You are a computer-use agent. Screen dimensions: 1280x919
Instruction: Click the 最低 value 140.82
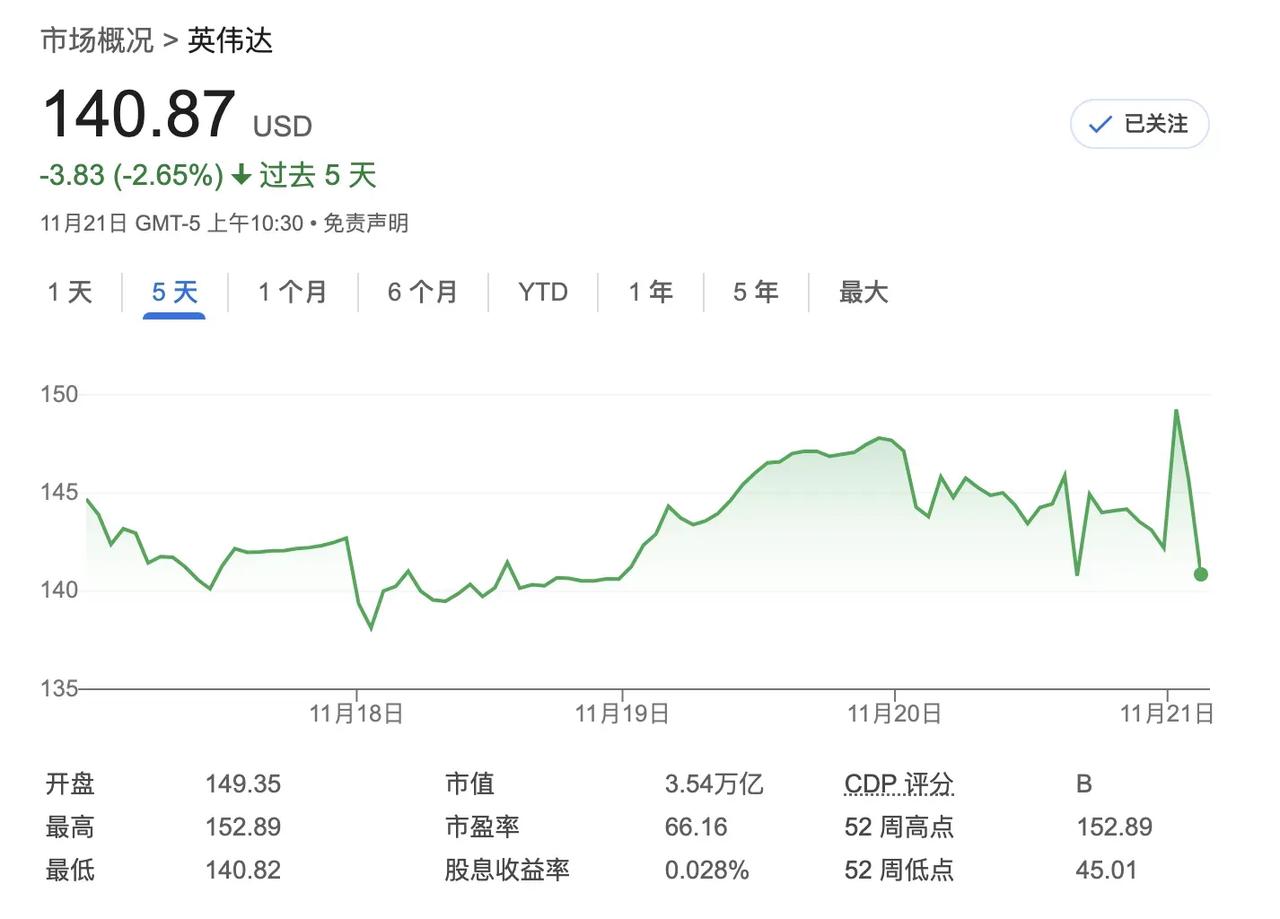(x=243, y=871)
